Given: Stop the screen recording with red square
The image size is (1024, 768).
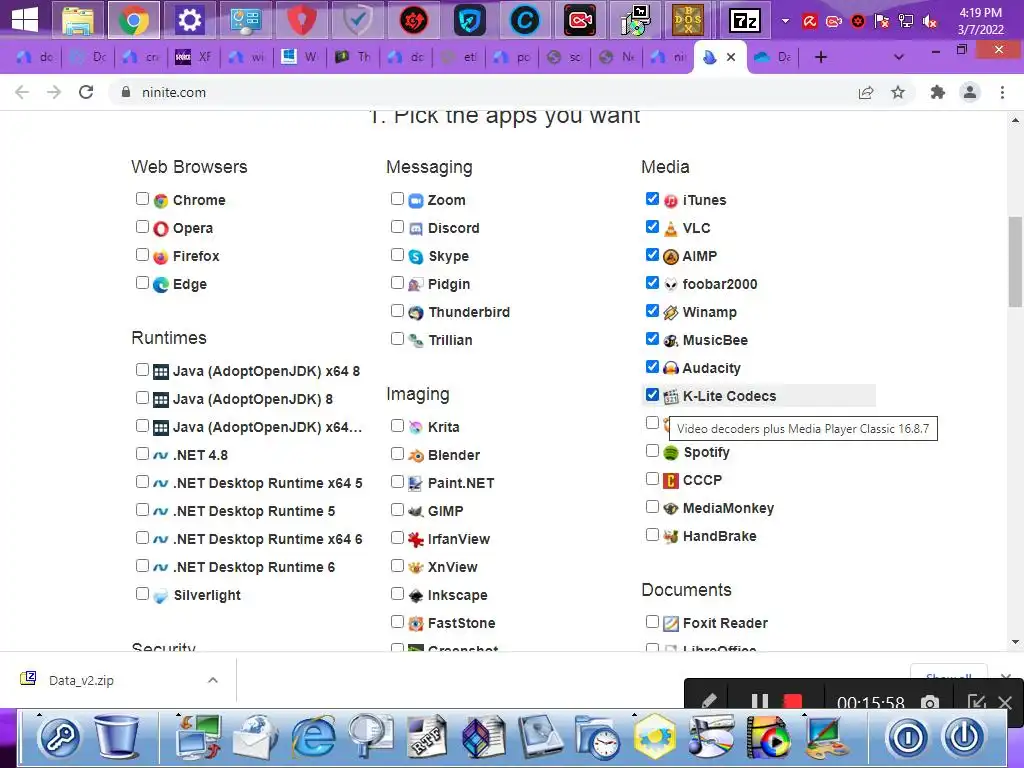Looking at the screenshot, I should click(x=793, y=702).
